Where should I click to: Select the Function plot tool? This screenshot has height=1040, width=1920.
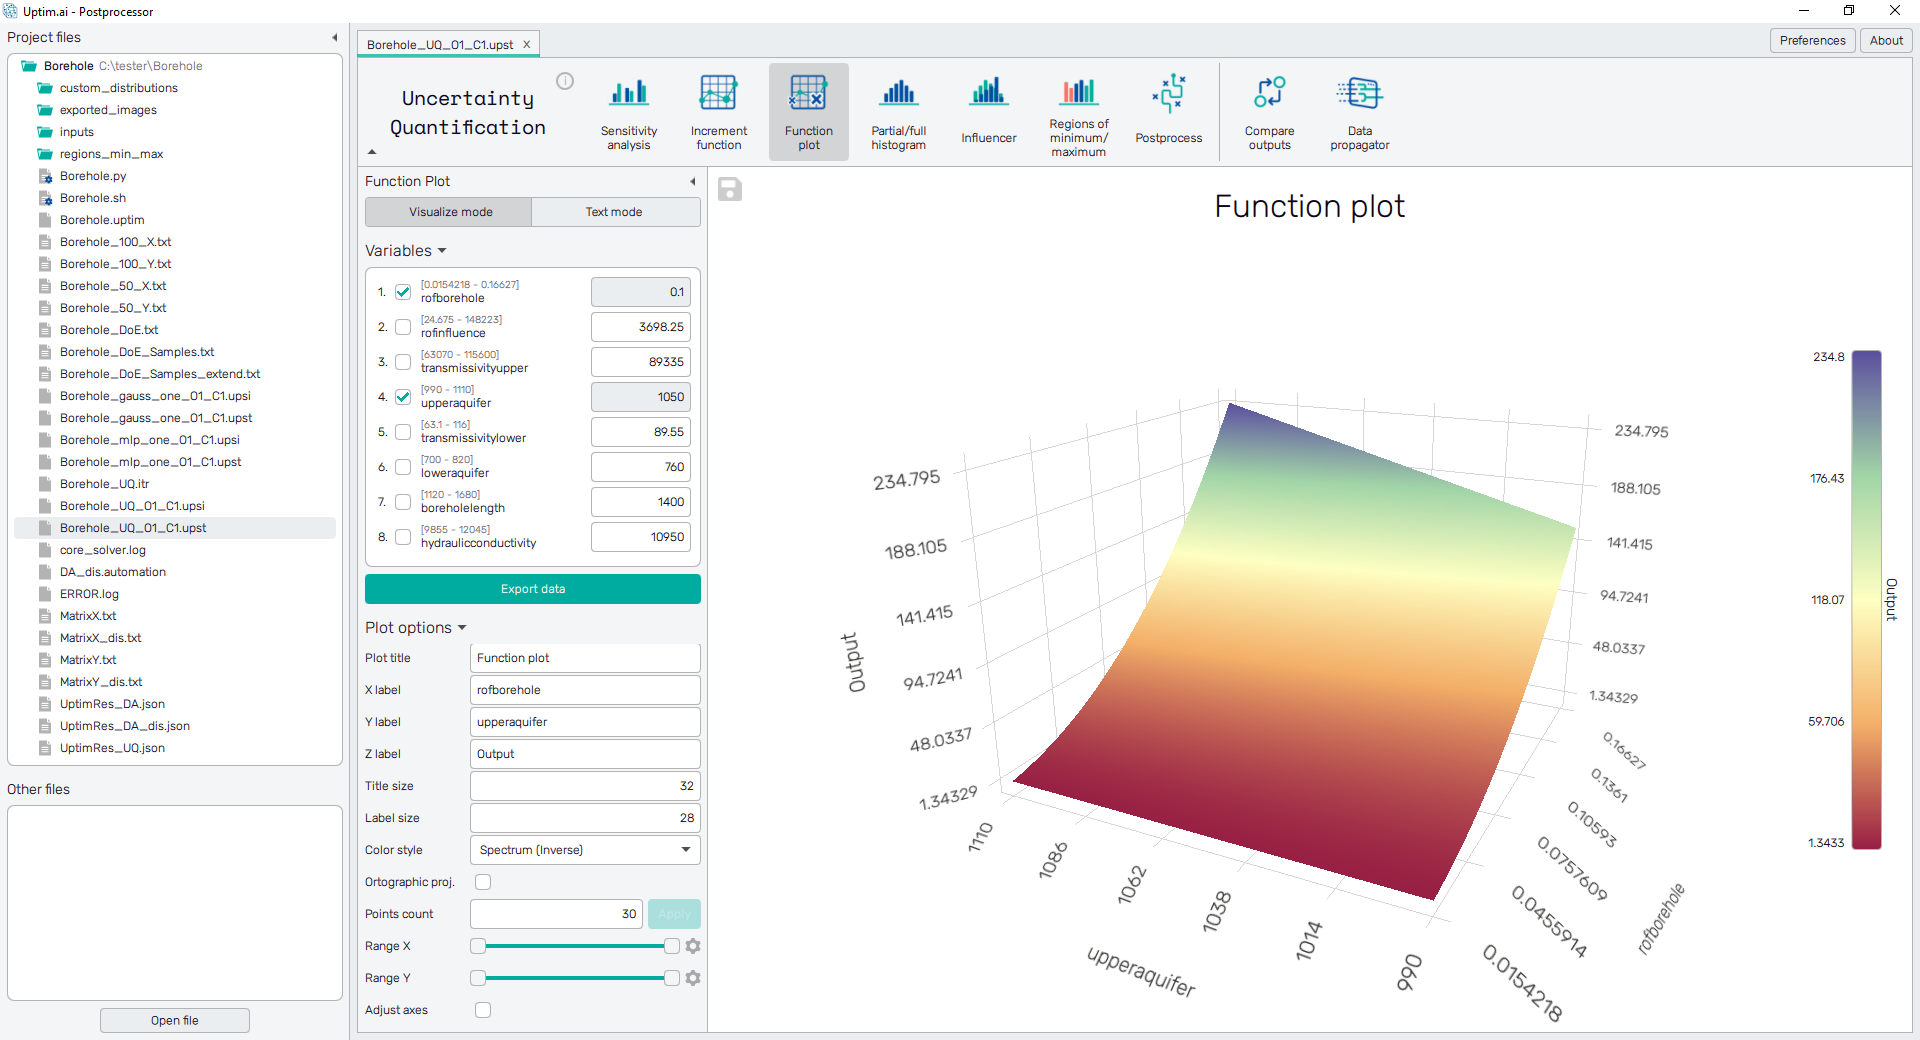808,113
